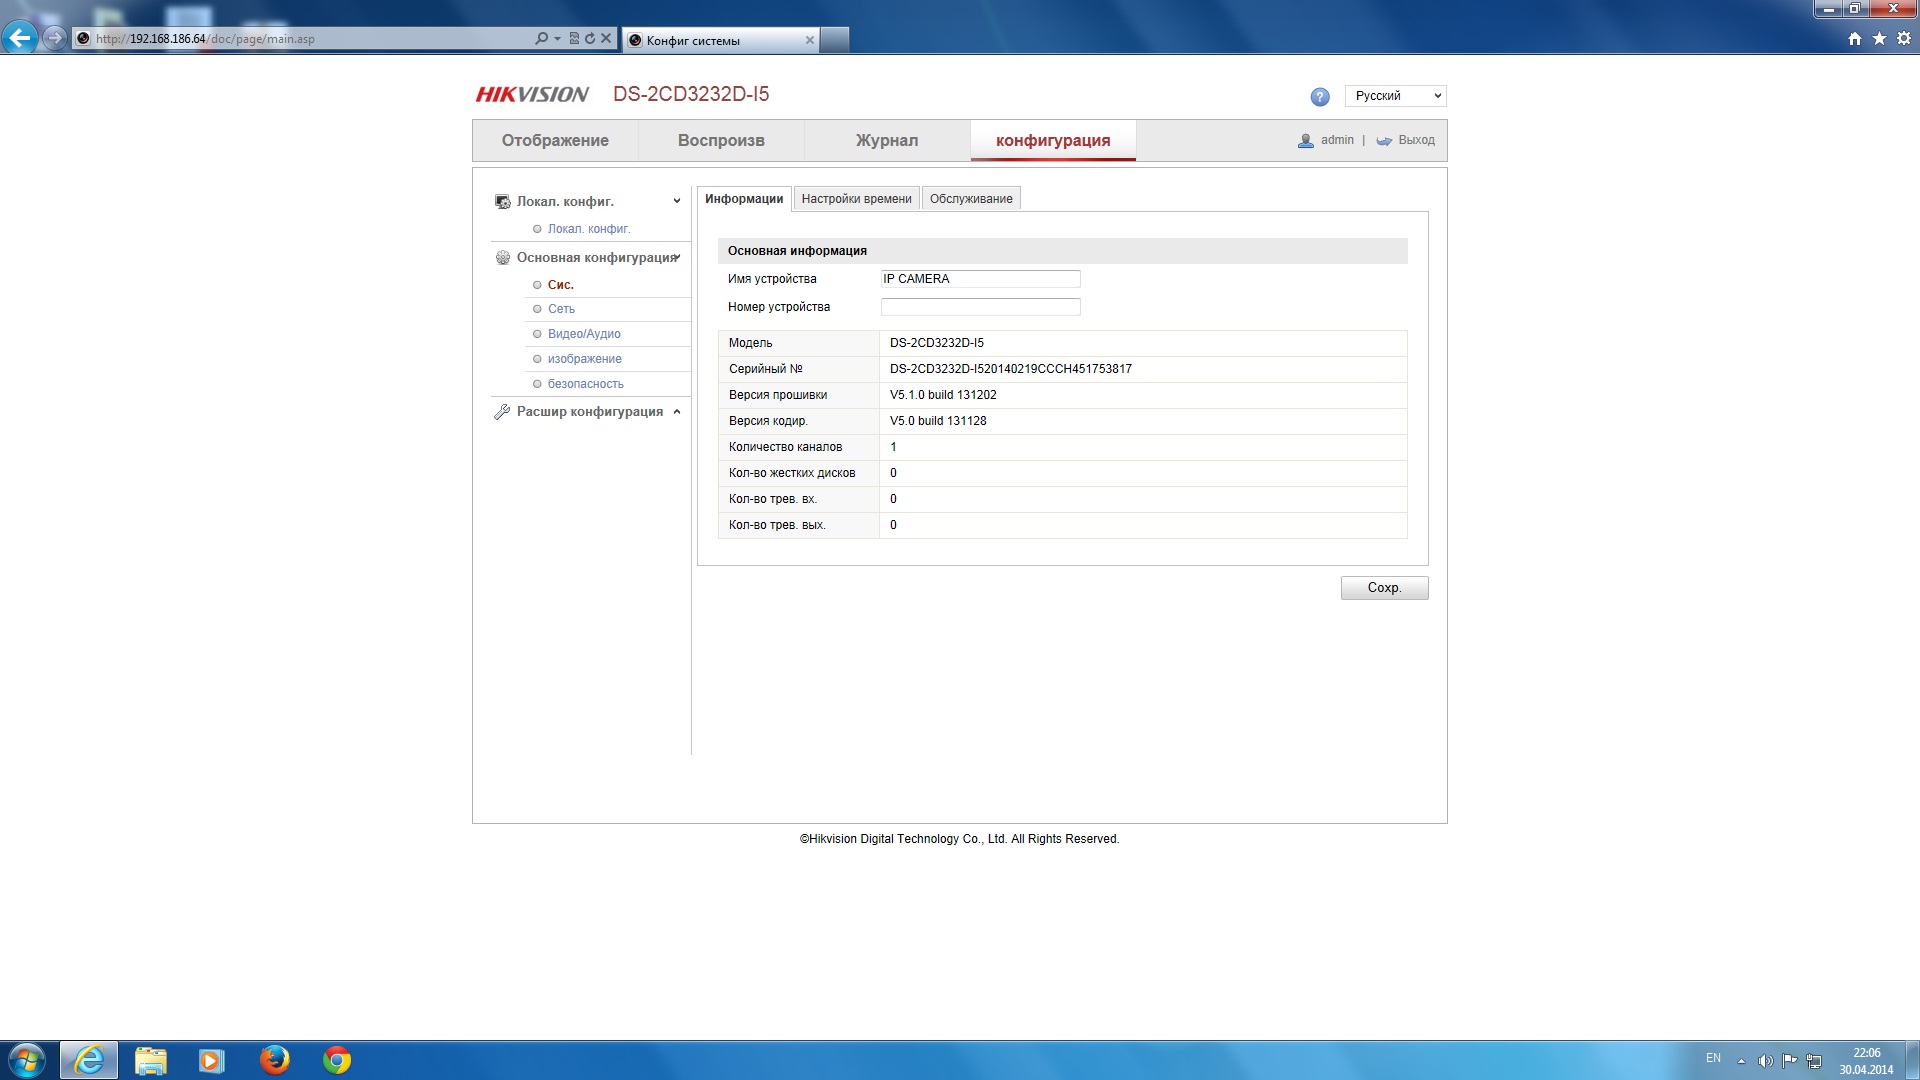
Task: Open Настройки времени sub-tab
Action: click(856, 199)
